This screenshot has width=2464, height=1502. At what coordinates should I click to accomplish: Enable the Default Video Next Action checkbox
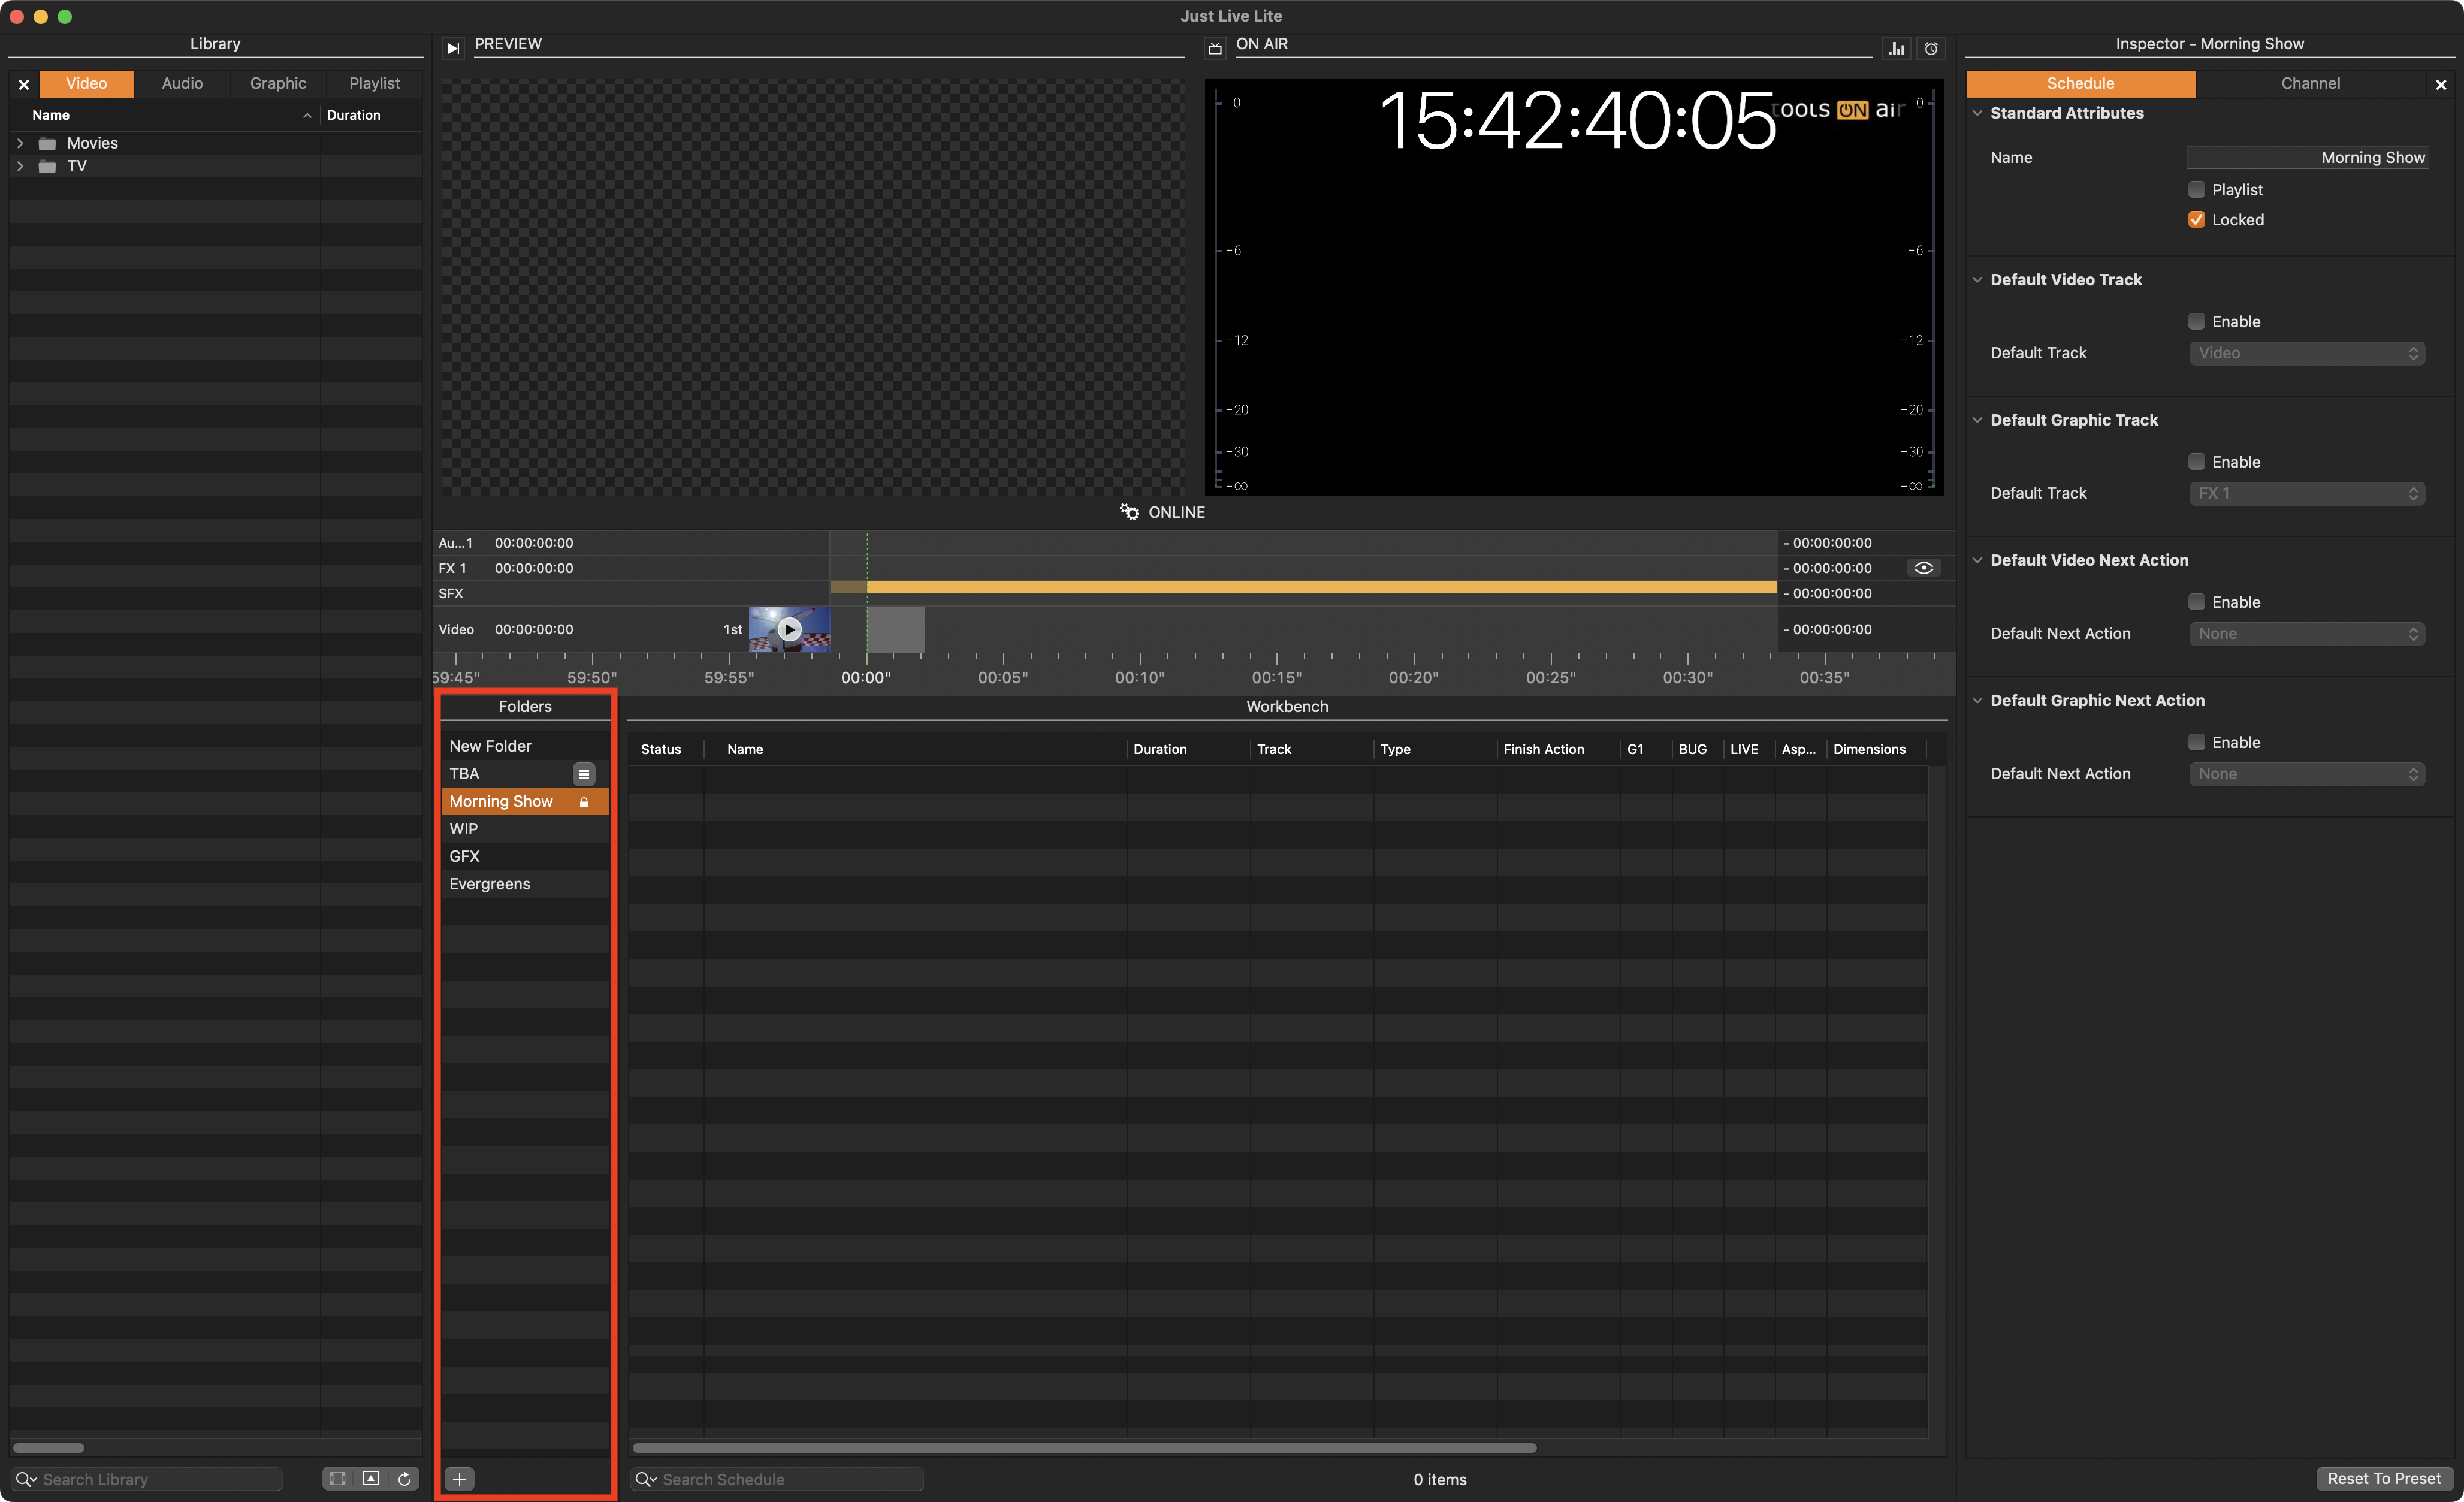pyautogui.click(x=2196, y=602)
